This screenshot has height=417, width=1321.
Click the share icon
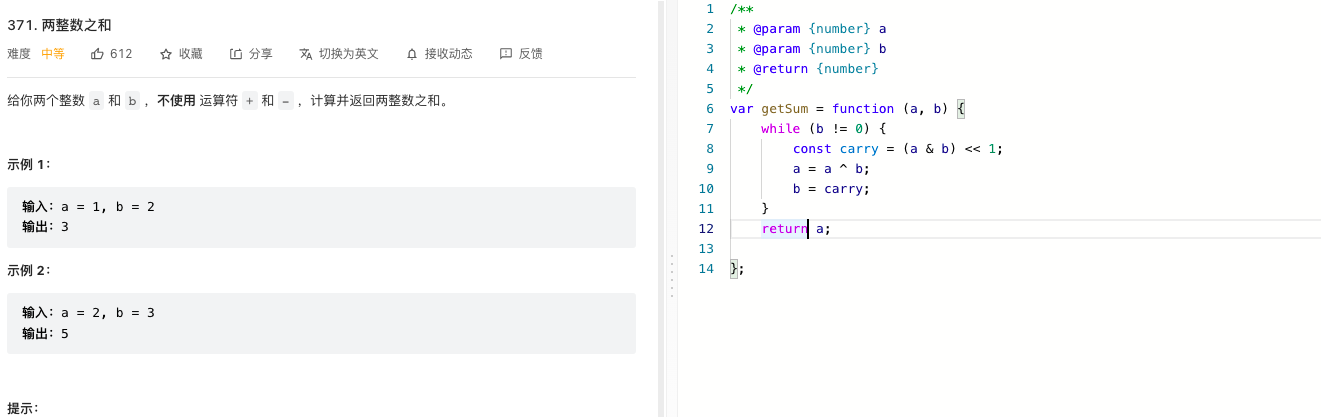[x=236, y=54]
